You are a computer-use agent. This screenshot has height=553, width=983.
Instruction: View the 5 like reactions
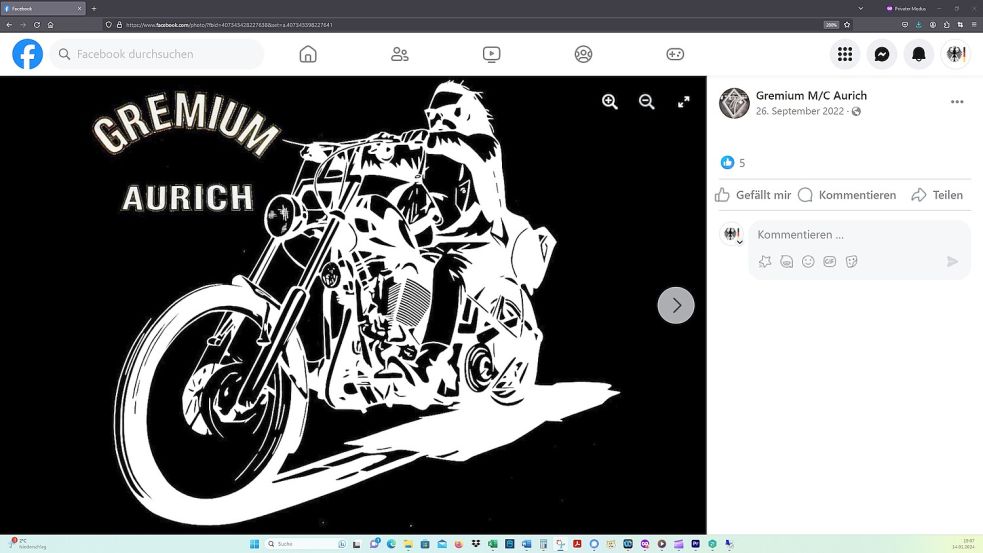(732, 163)
